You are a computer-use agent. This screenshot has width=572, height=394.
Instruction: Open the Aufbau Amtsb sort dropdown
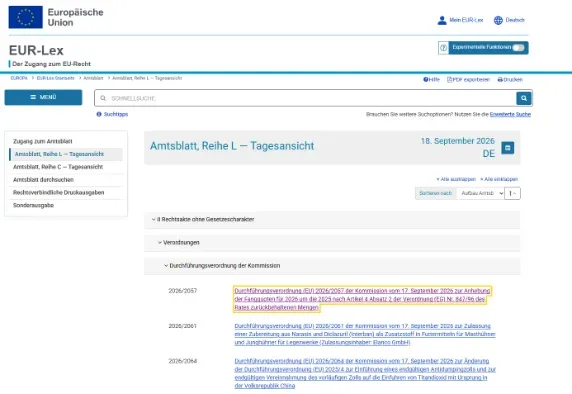[x=480, y=193]
